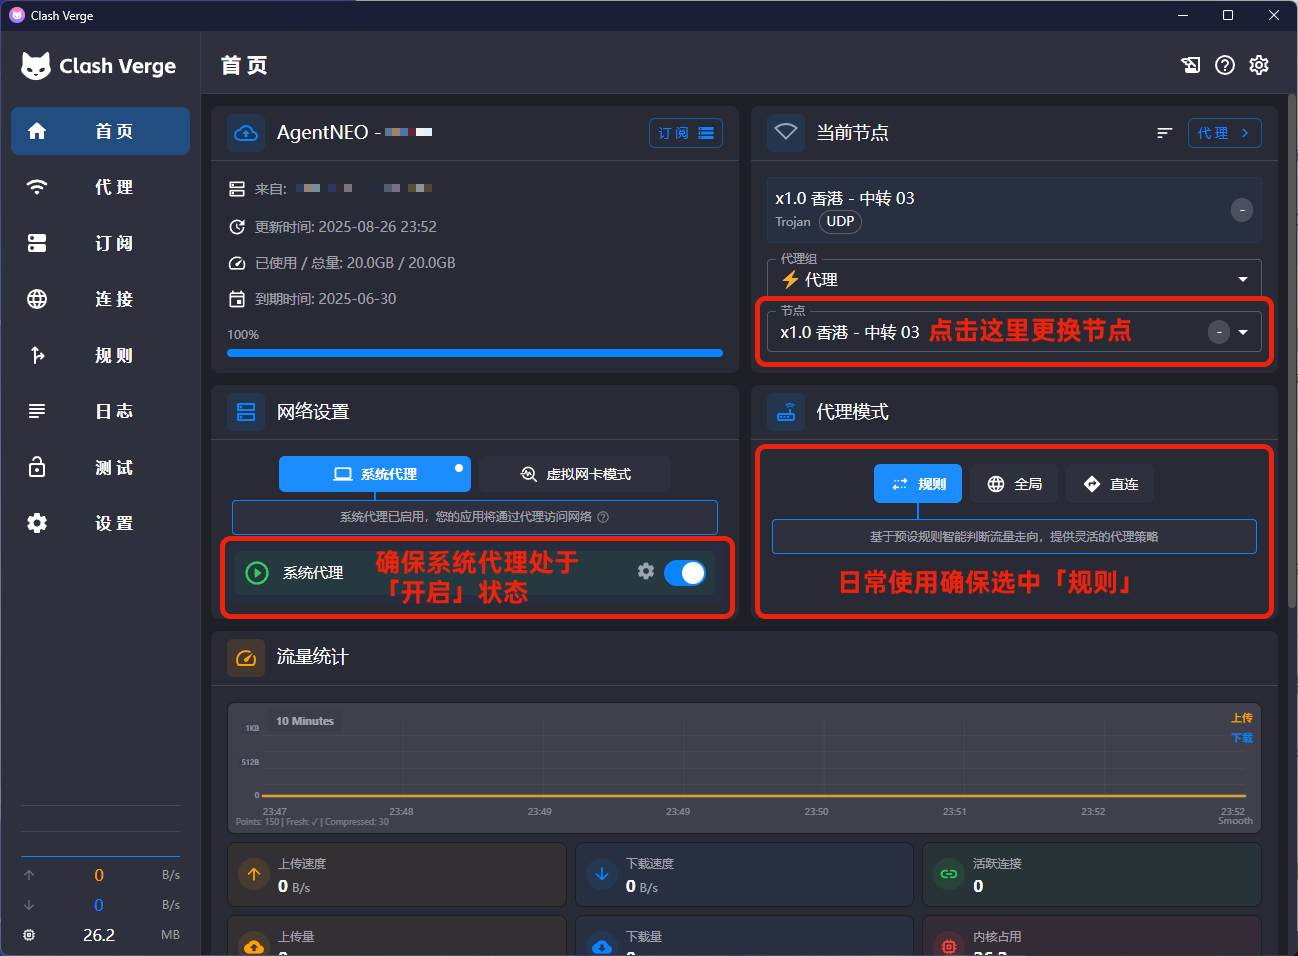Click the upload arrow icon in 上传速度

point(254,874)
